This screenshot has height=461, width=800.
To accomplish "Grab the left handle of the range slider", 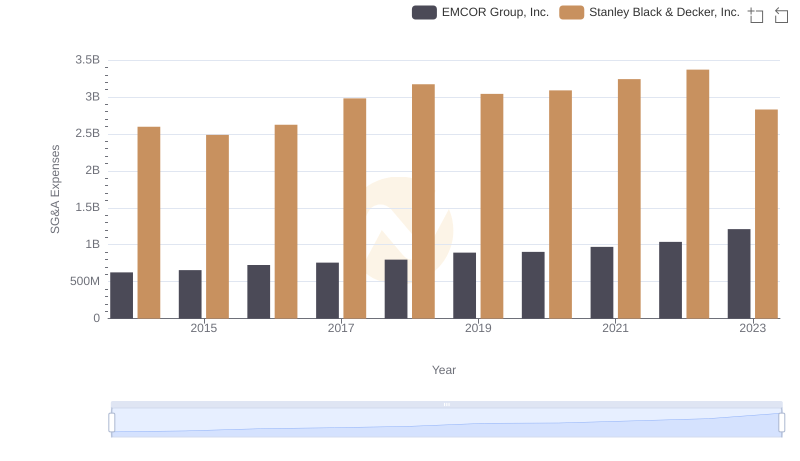I will (112, 423).
